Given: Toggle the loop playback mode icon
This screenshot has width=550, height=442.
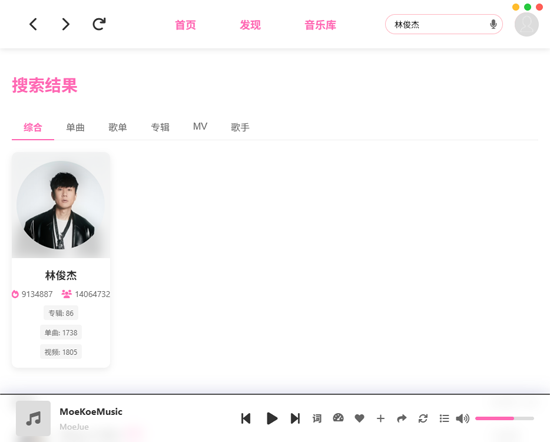Looking at the screenshot, I should tap(423, 418).
